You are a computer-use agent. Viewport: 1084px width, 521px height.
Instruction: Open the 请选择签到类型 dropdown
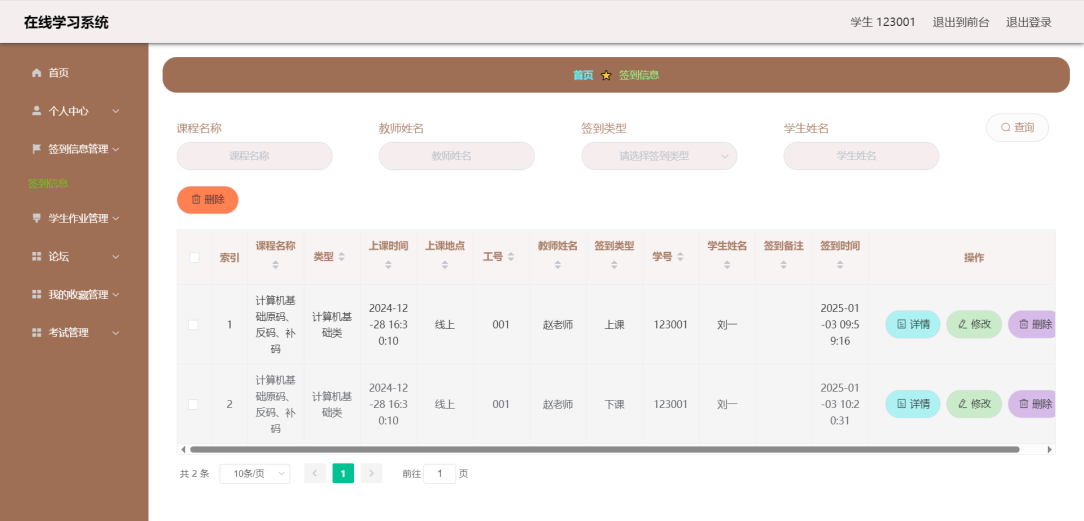click(x=659, y=156)
